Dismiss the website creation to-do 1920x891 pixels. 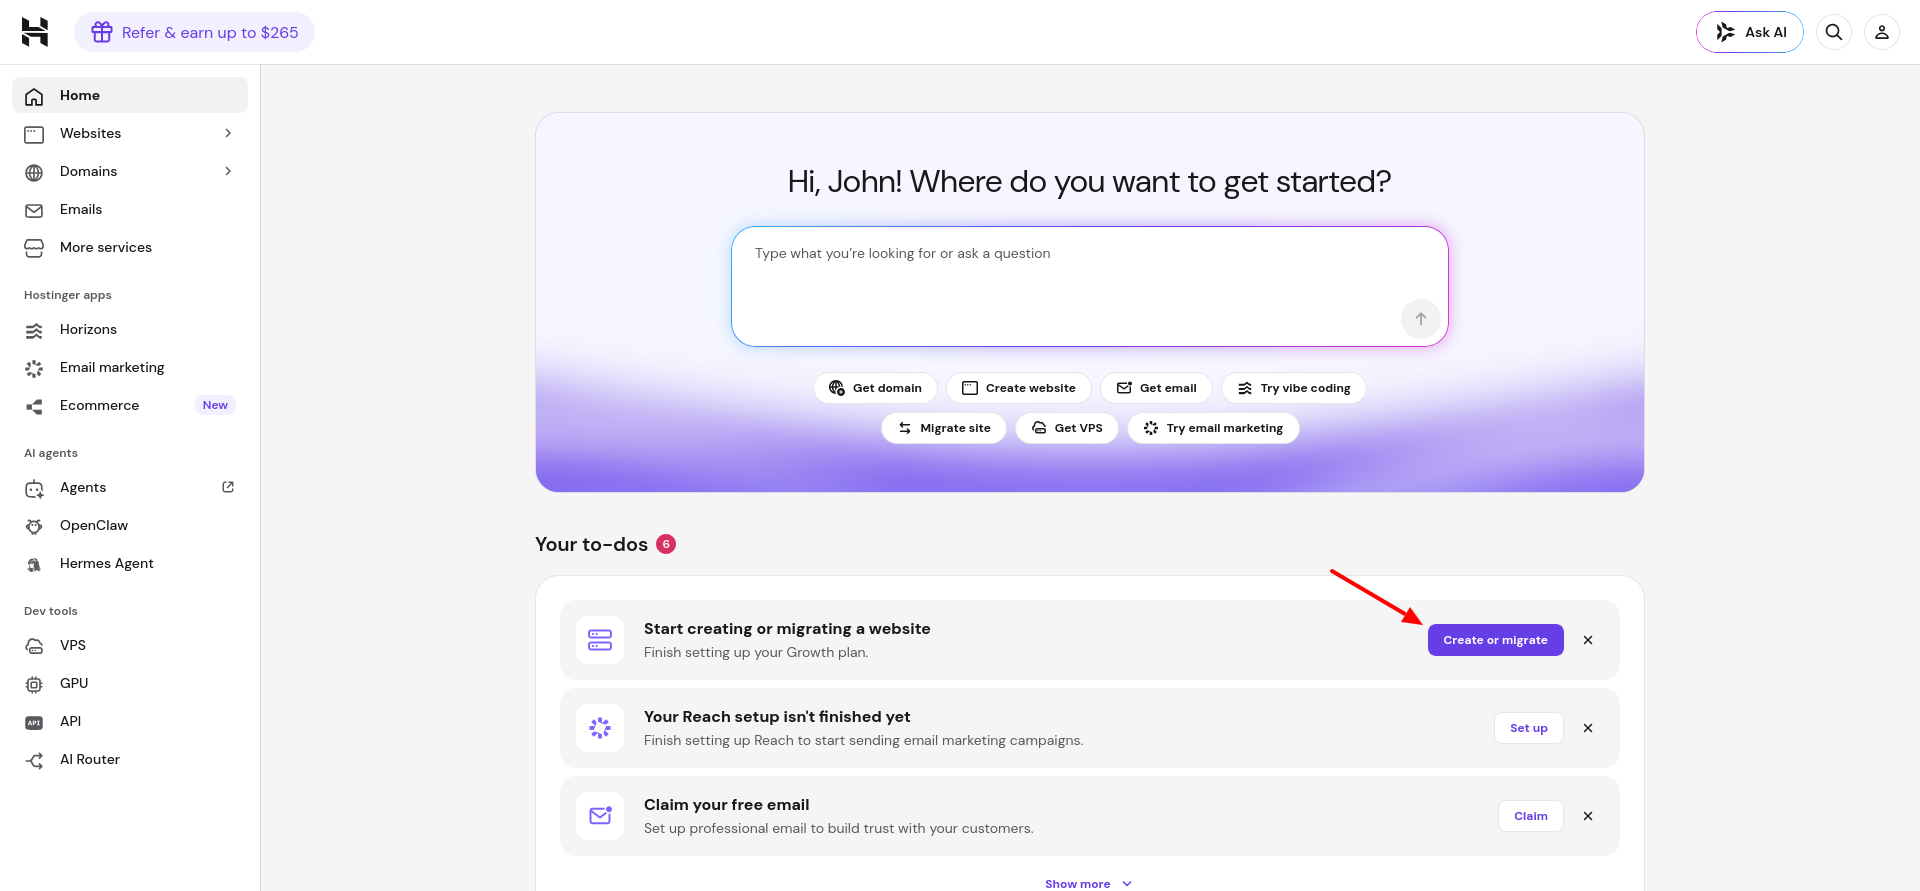pos(1588,640)
